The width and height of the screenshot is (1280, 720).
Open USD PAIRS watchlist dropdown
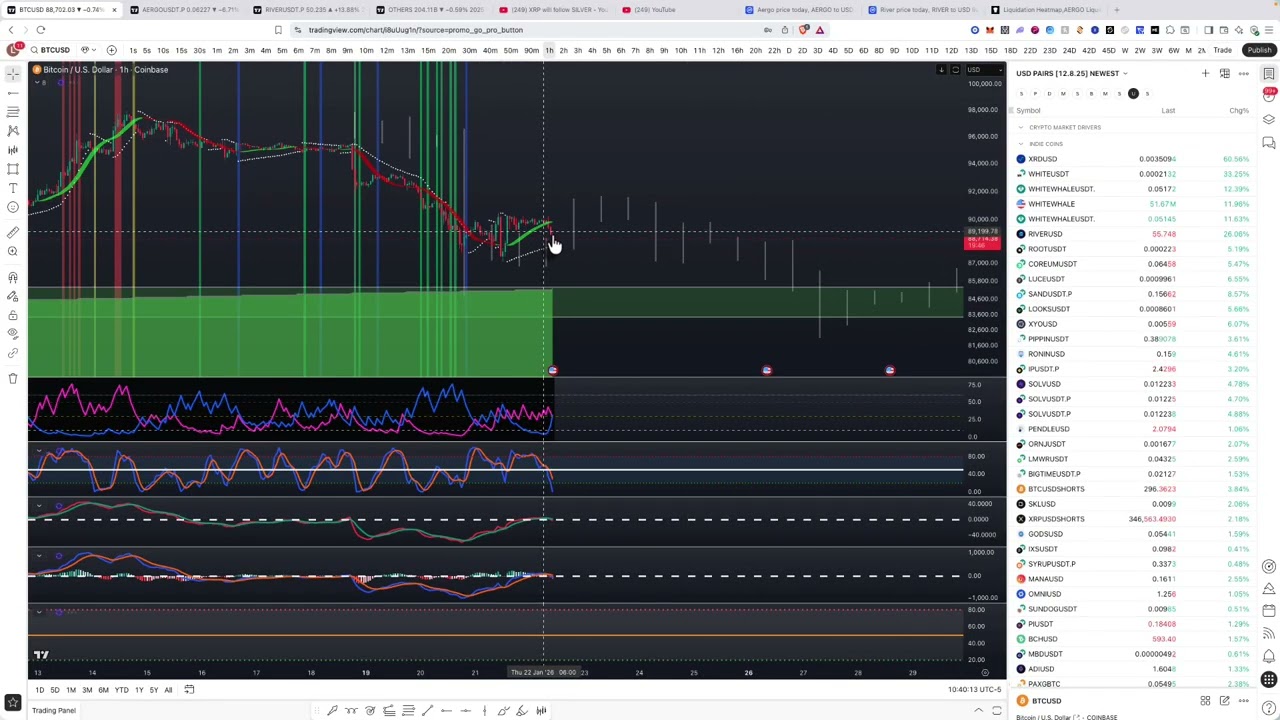[x=1071, y=73]
